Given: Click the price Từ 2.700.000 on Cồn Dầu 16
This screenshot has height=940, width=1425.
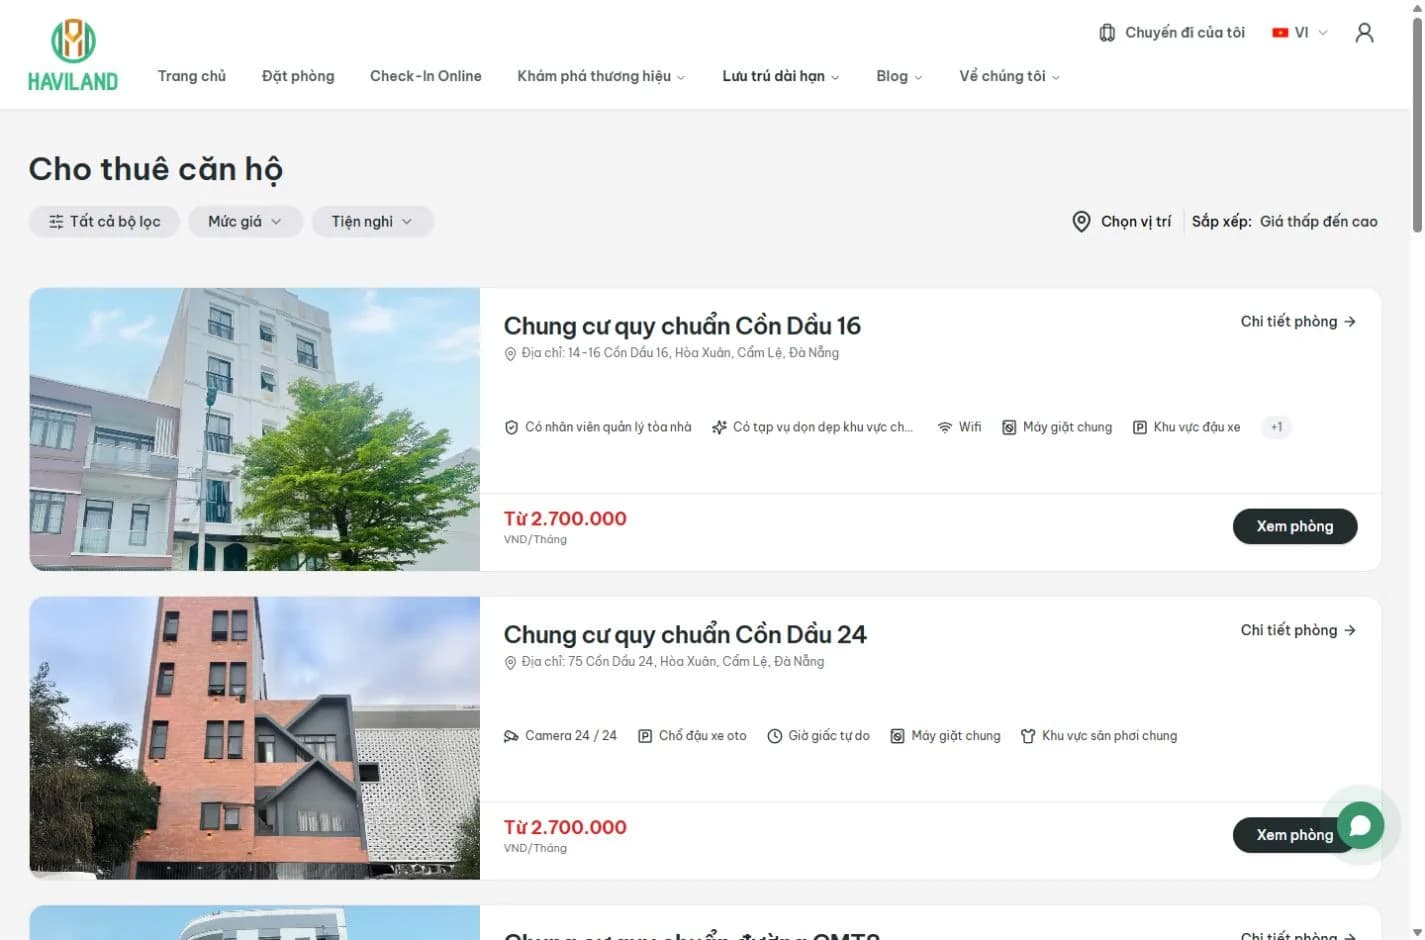Looking at the screenshot, I should pyautogui.click(x=565, y=519).
